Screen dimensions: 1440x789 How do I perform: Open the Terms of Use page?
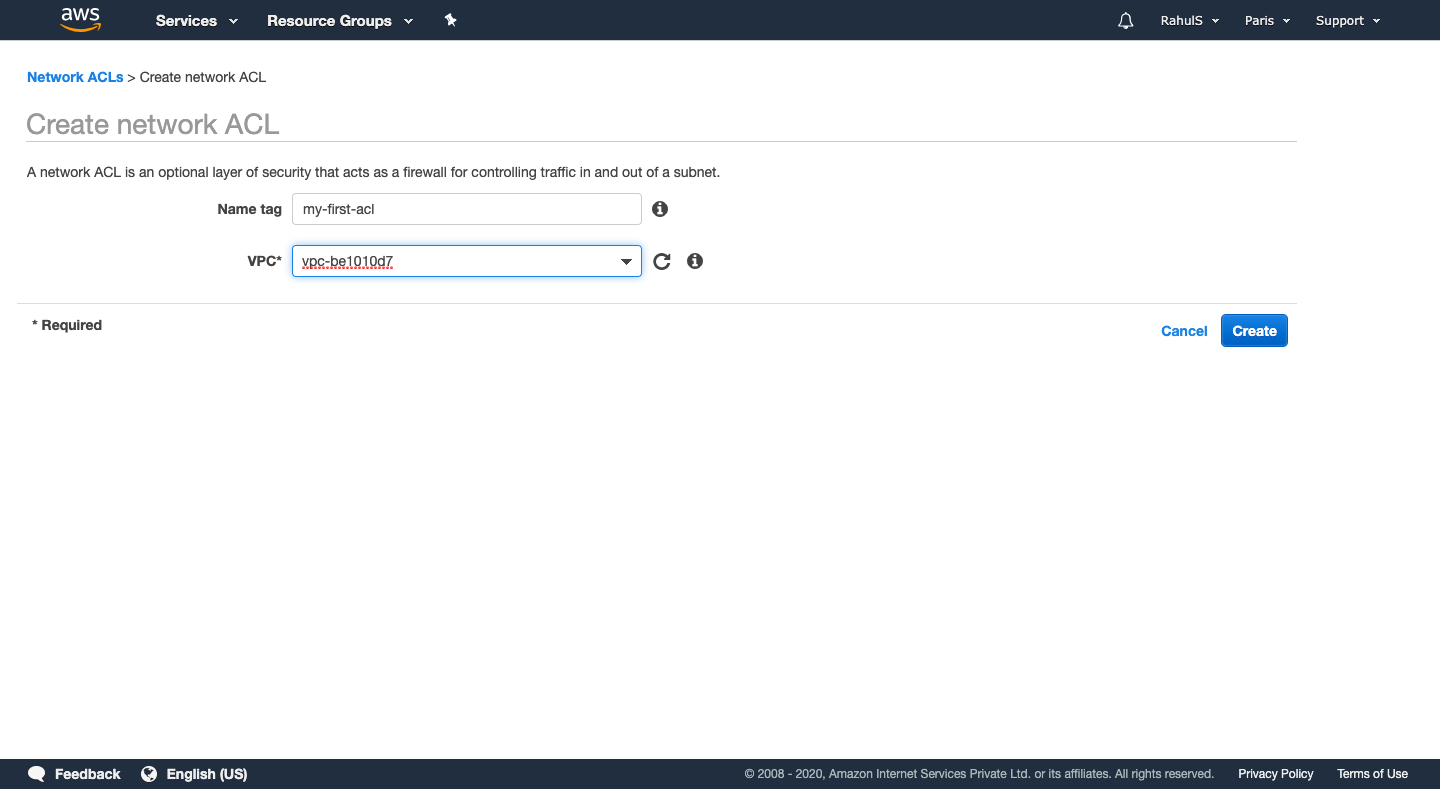(1372, 773)
